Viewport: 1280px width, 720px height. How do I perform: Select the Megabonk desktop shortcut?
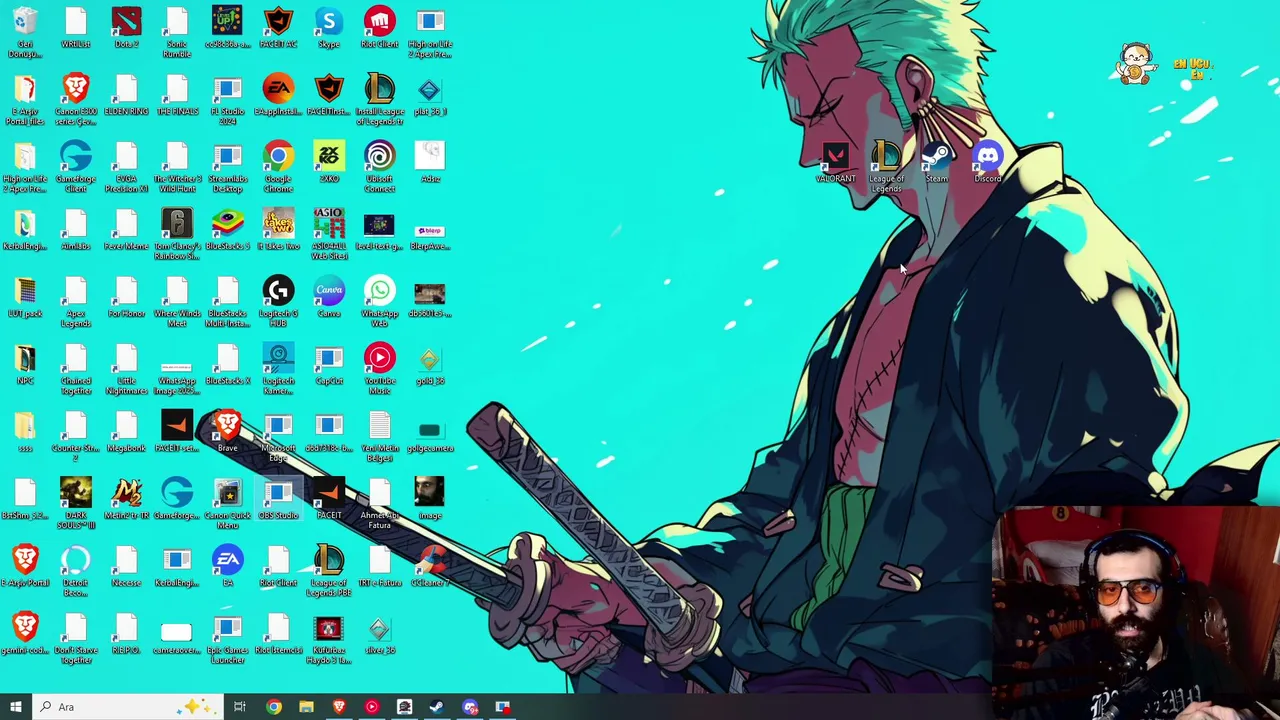(x=126, y=431)
